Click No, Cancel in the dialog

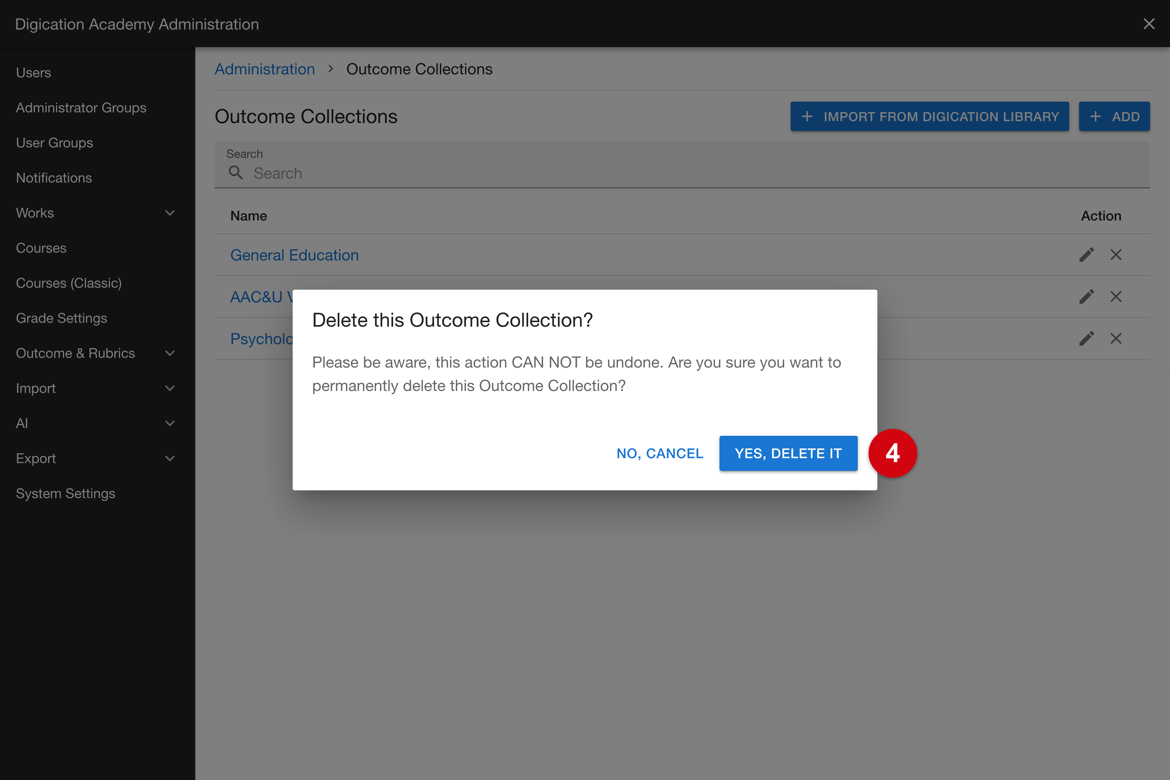click(x=660, y=453)
